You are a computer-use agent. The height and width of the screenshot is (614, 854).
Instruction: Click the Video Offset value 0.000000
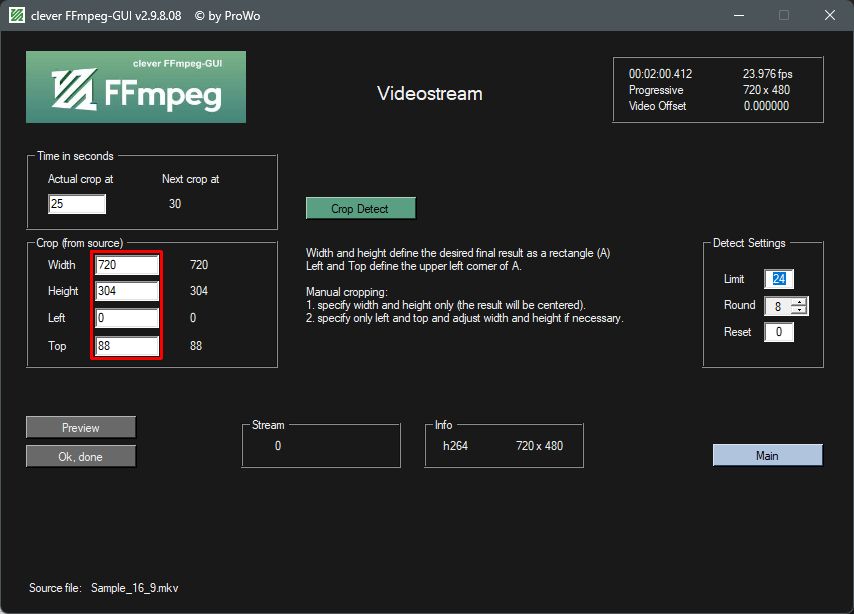pyautogui.click(x=766, y=106)
